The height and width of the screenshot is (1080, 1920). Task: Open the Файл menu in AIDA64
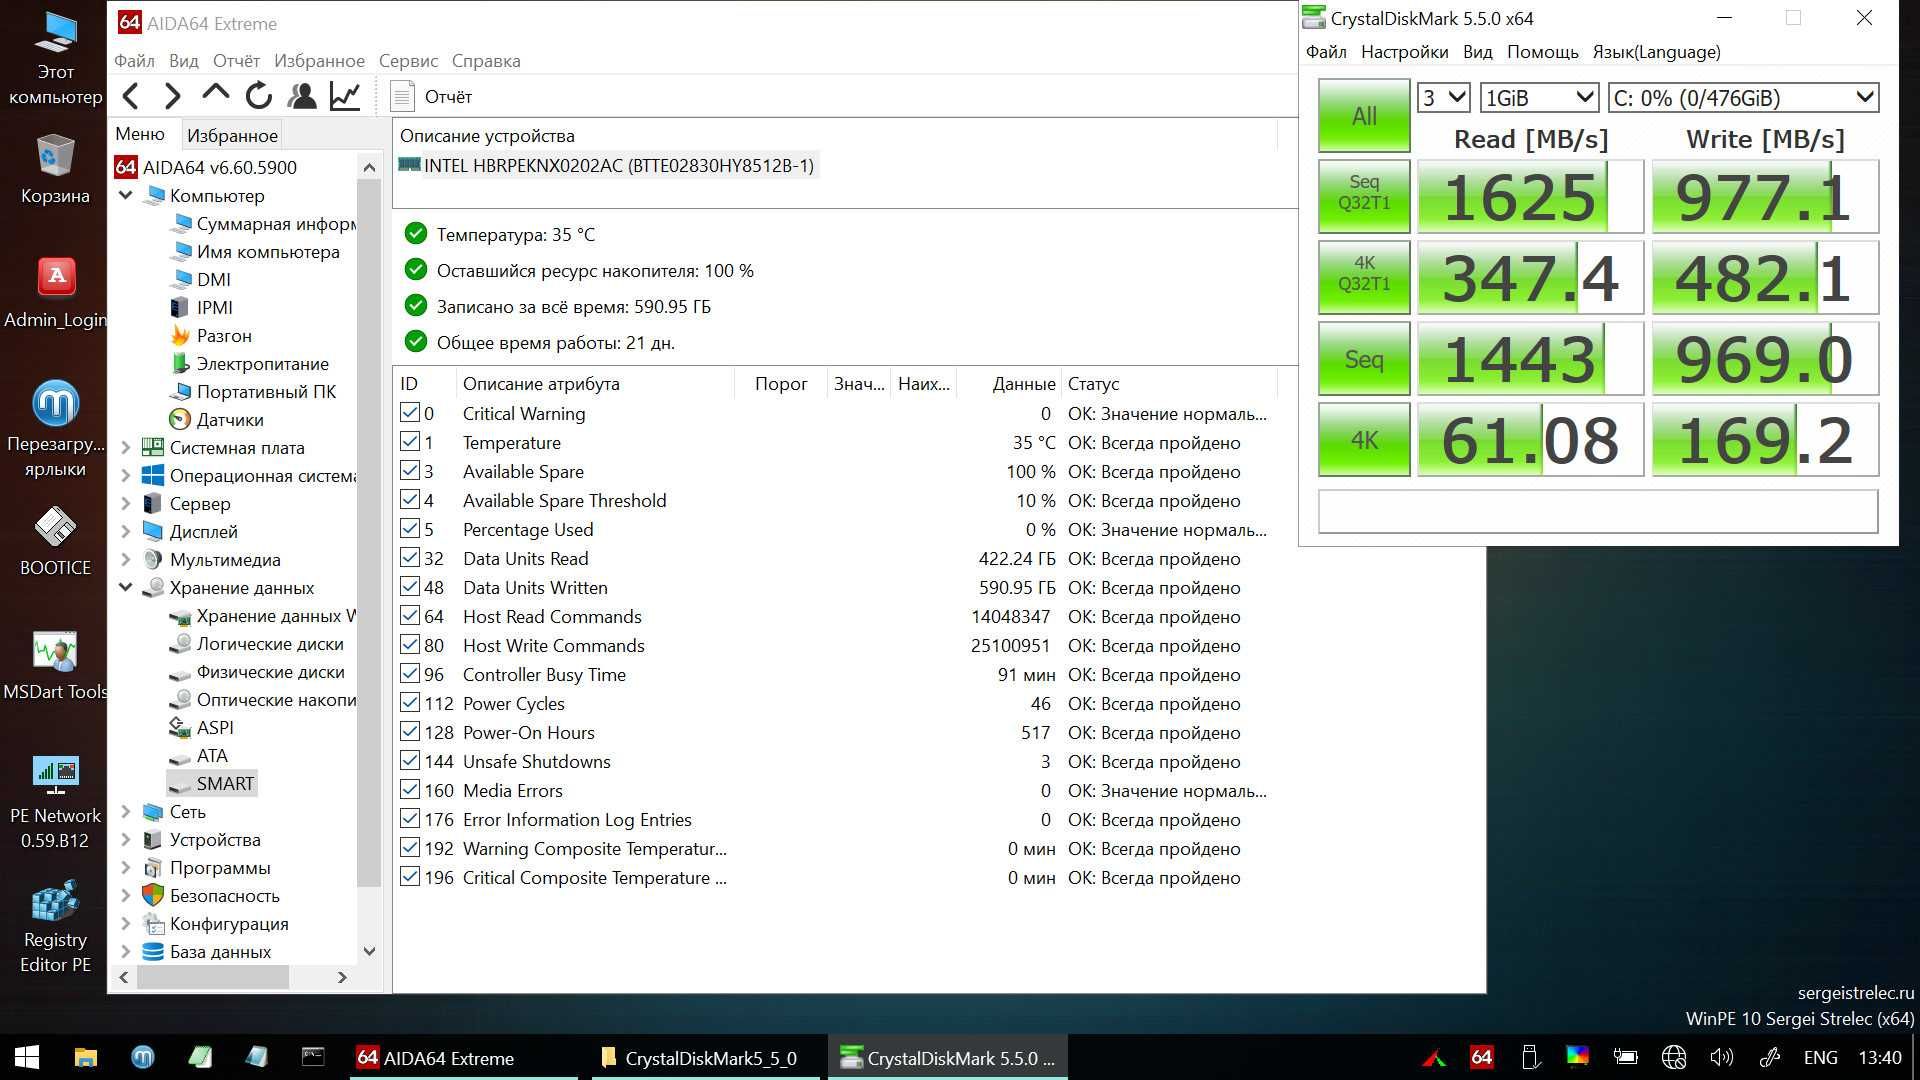pos(134,60)
